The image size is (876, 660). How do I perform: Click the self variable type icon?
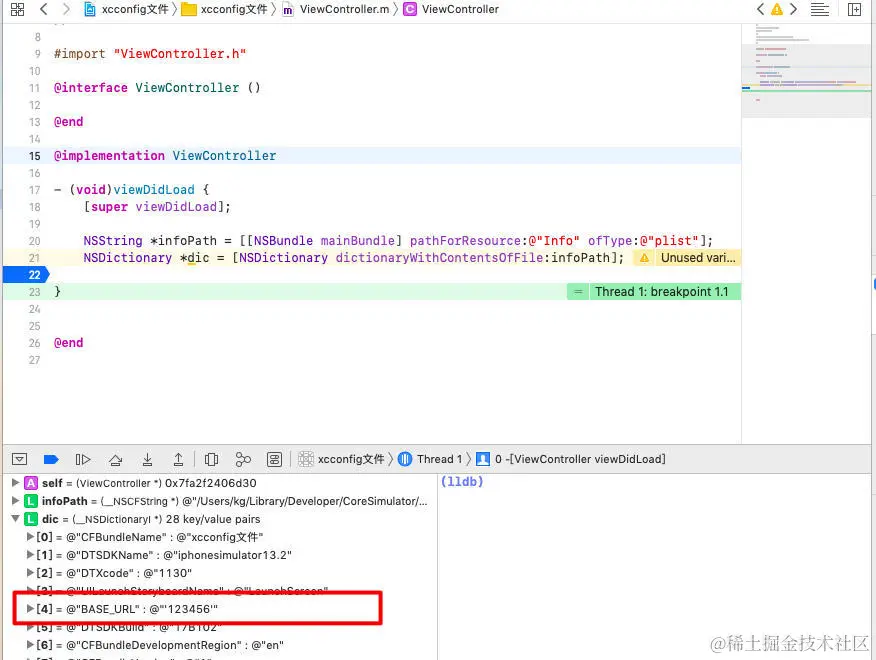pyautogui.click(x=31, y=483)
